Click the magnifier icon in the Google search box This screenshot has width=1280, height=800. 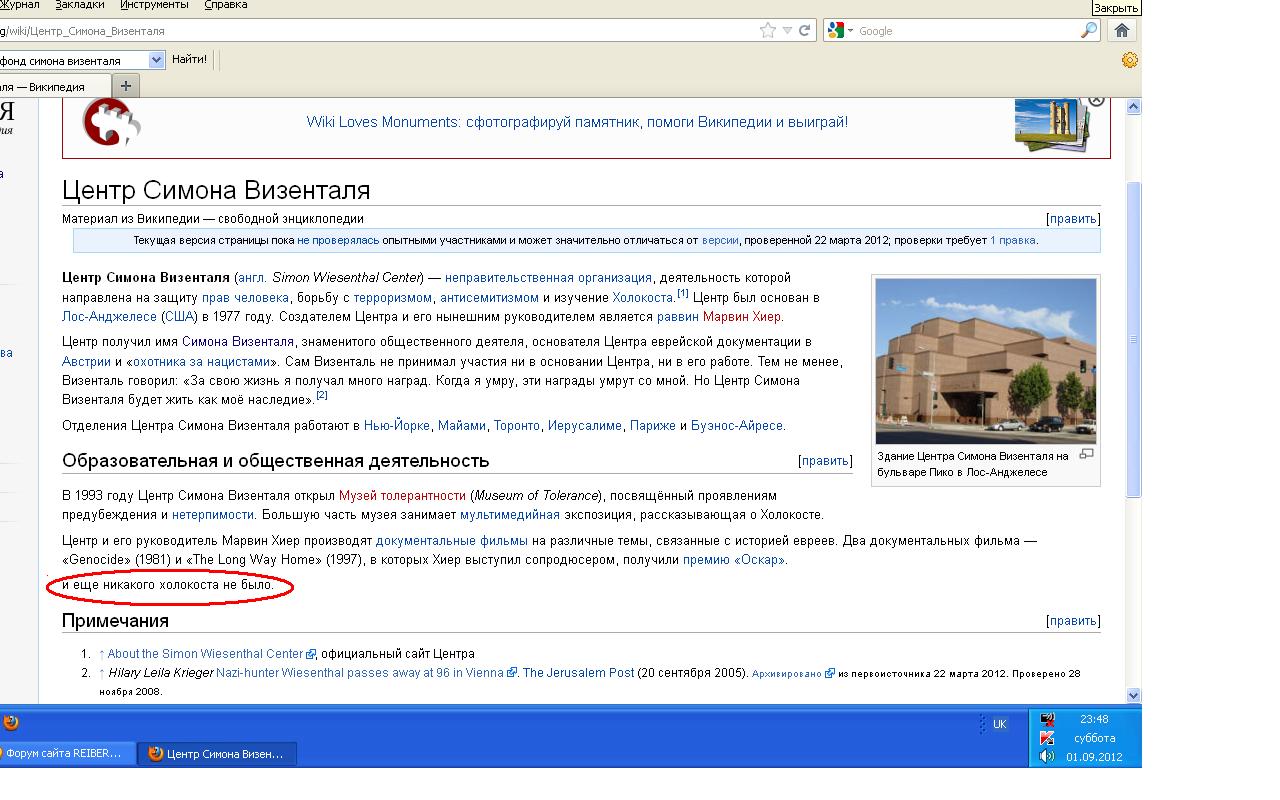pos(1089,31)
